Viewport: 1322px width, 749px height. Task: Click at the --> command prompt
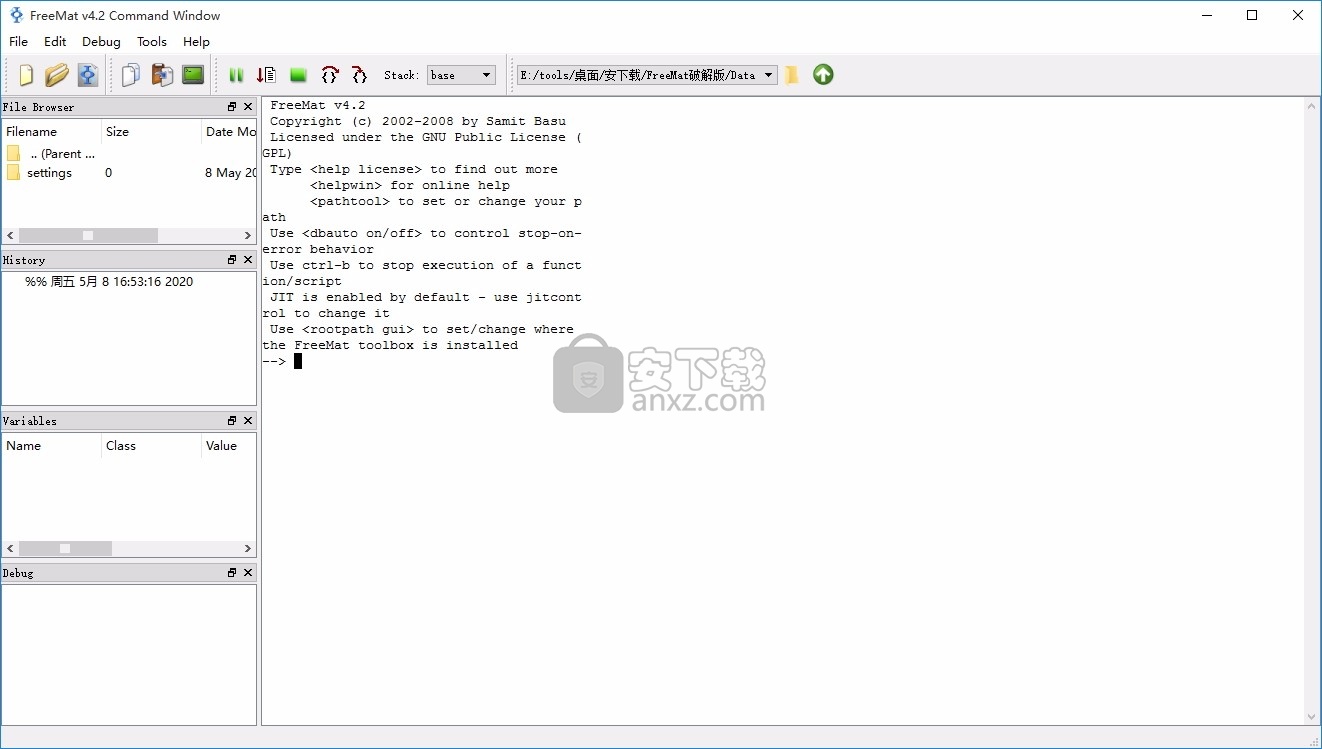coord(274,361)
